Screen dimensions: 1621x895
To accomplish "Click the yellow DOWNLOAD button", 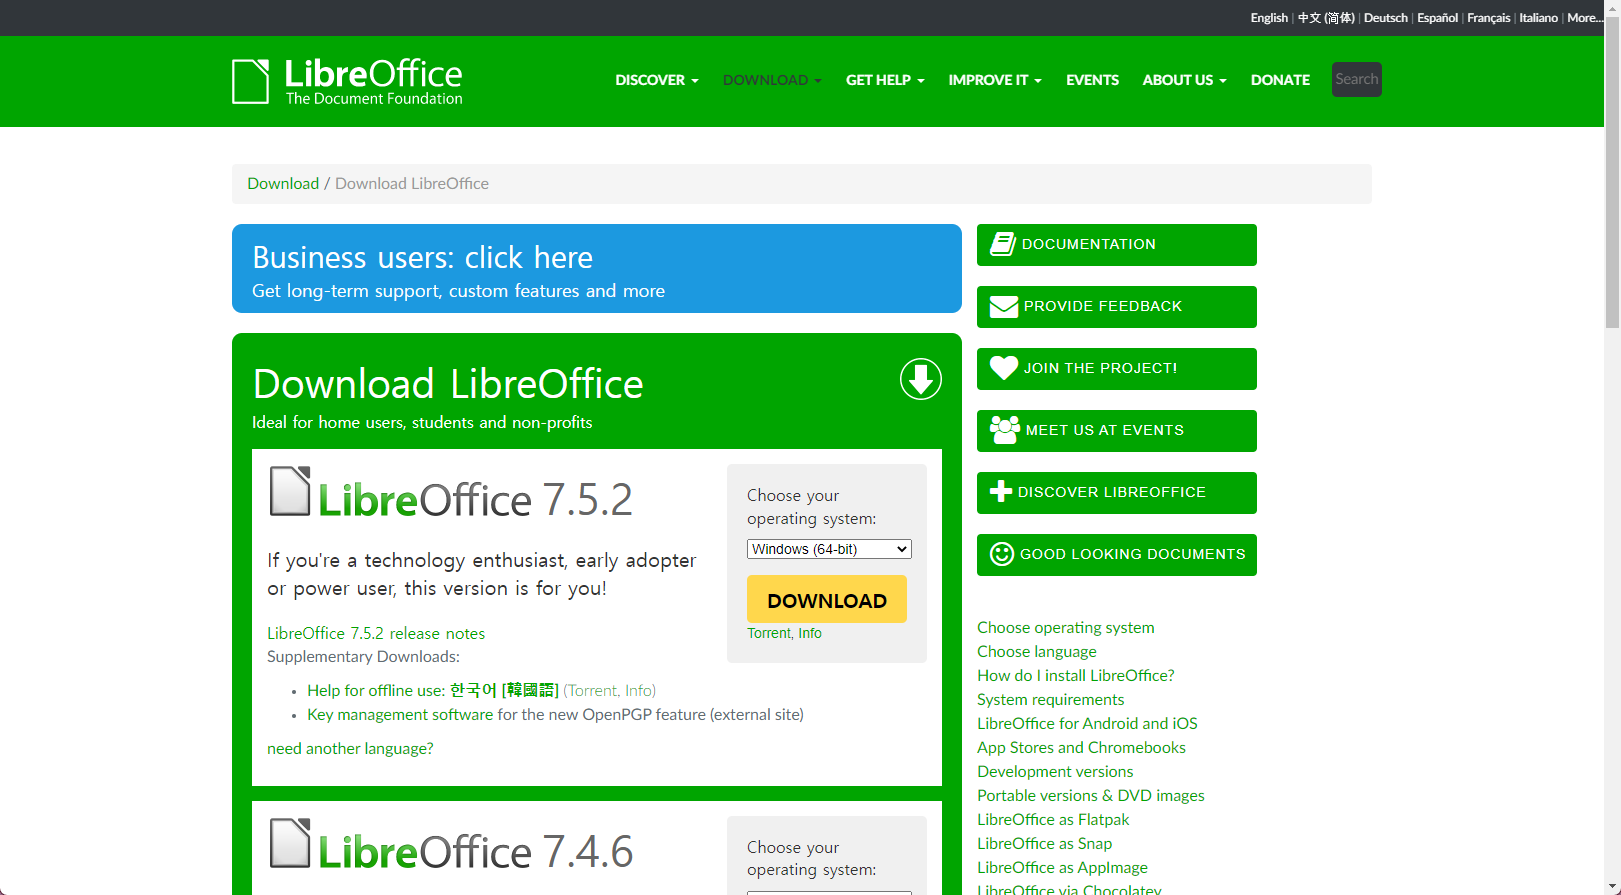I will (x=827, y=600).
